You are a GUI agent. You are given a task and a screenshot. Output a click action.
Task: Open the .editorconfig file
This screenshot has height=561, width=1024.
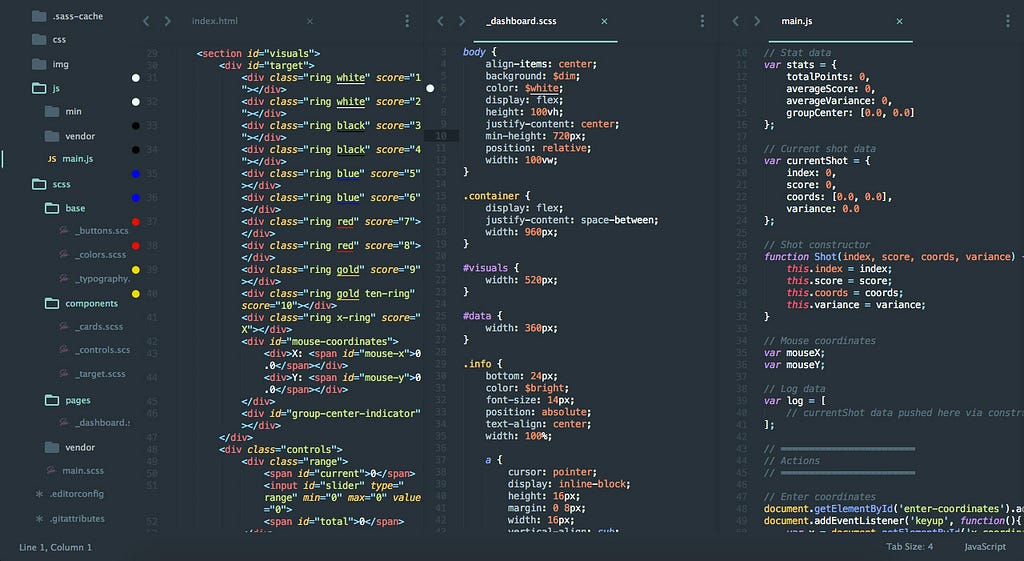coord(69,494)
